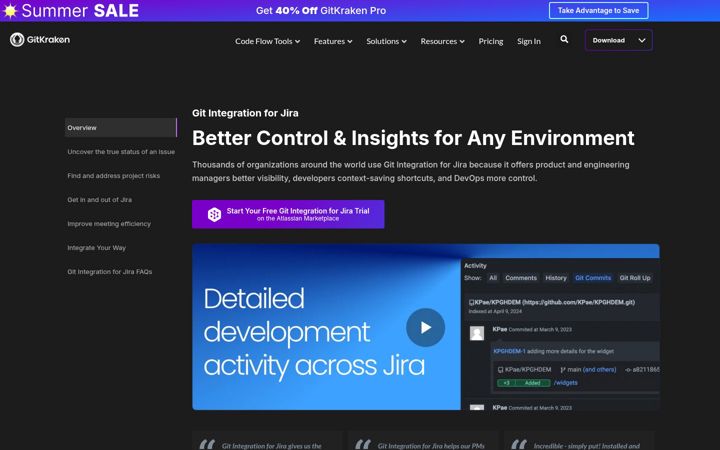Click Take Advantage to Save button
The width and height of the screenshot is (720, 450).
[598, 11]
